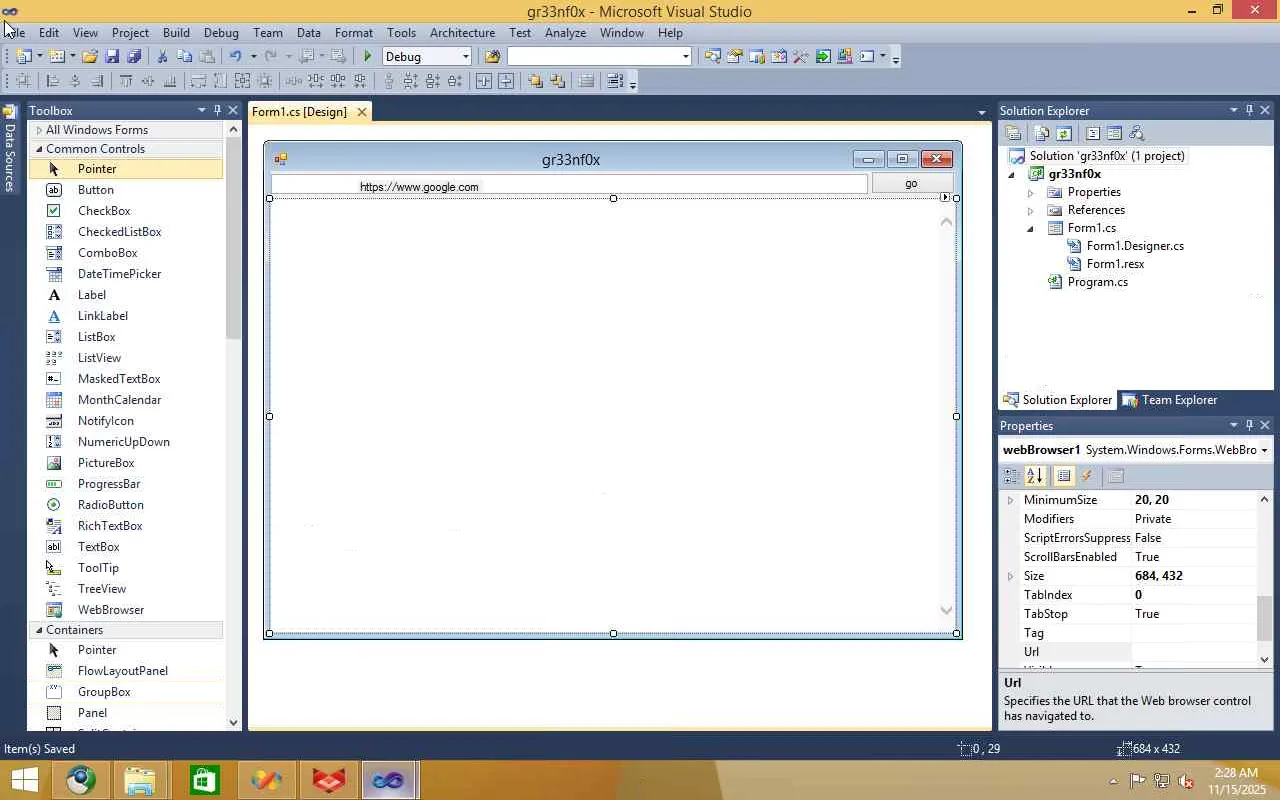Show the Events lightning bolt in Properties

(1087, 476)
